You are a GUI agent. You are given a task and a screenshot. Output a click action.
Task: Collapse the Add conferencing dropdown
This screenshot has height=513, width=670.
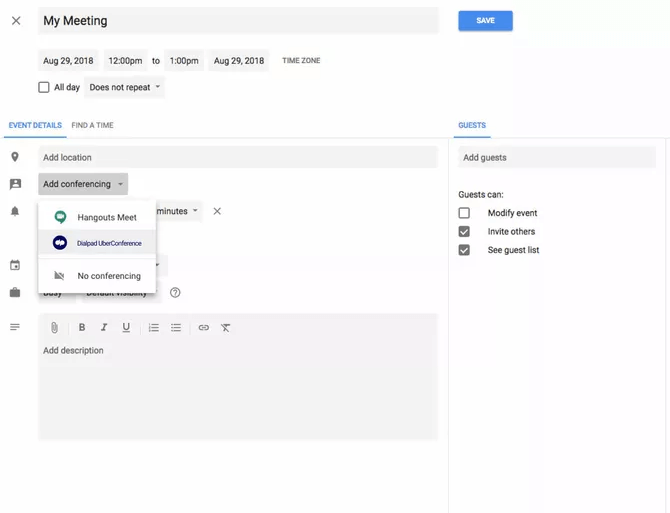pos(83,184)
